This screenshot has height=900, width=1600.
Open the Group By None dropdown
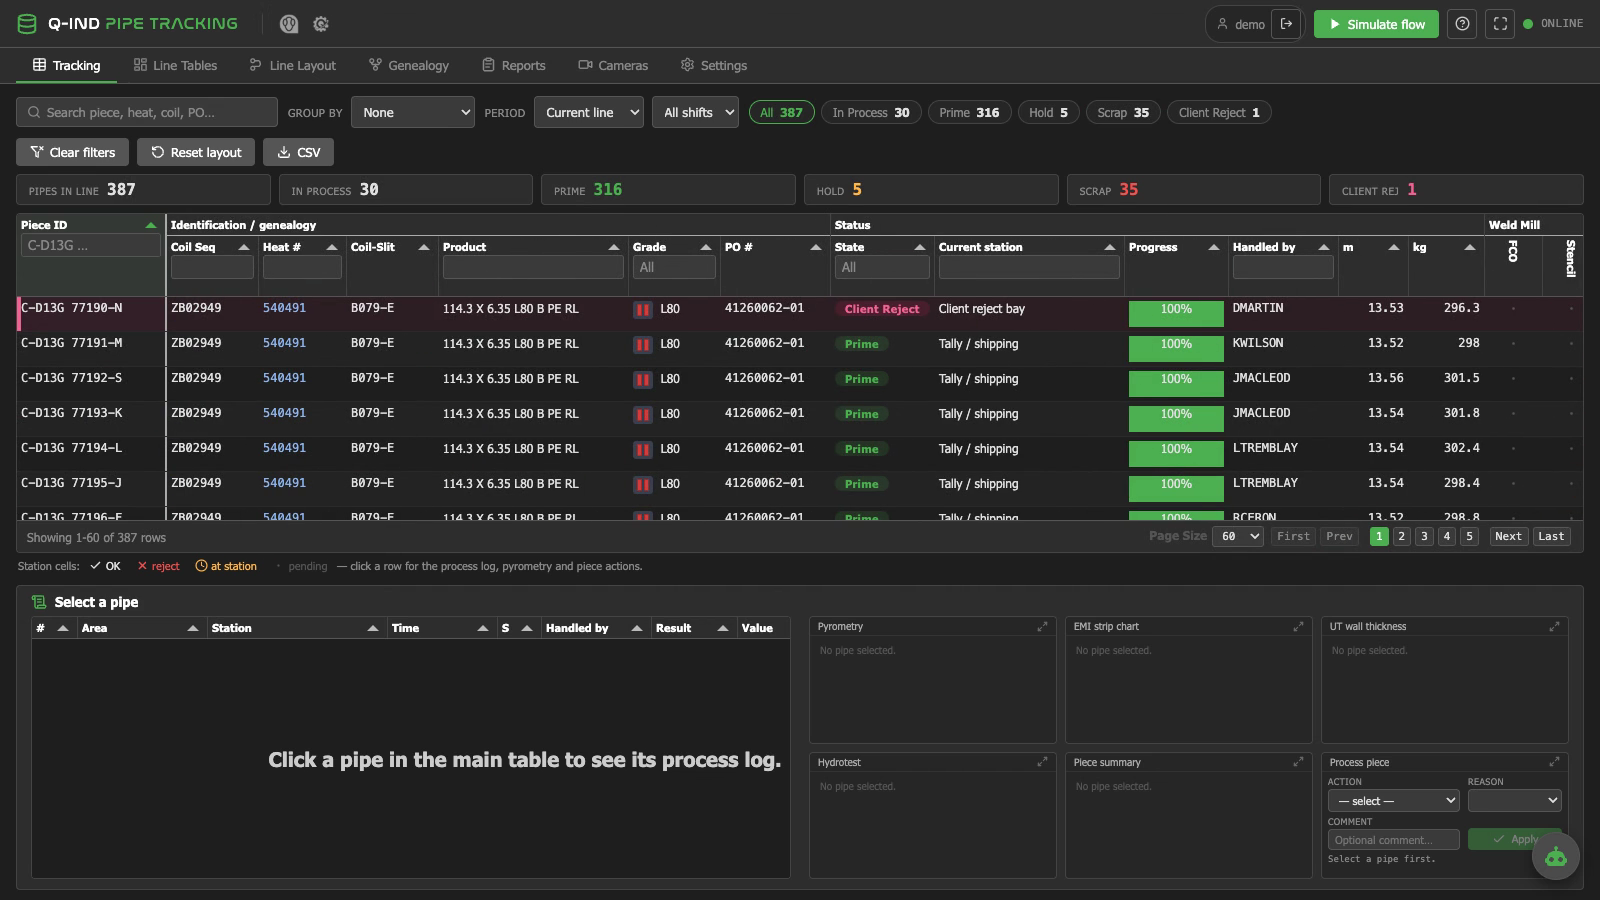tap(412, 112)
